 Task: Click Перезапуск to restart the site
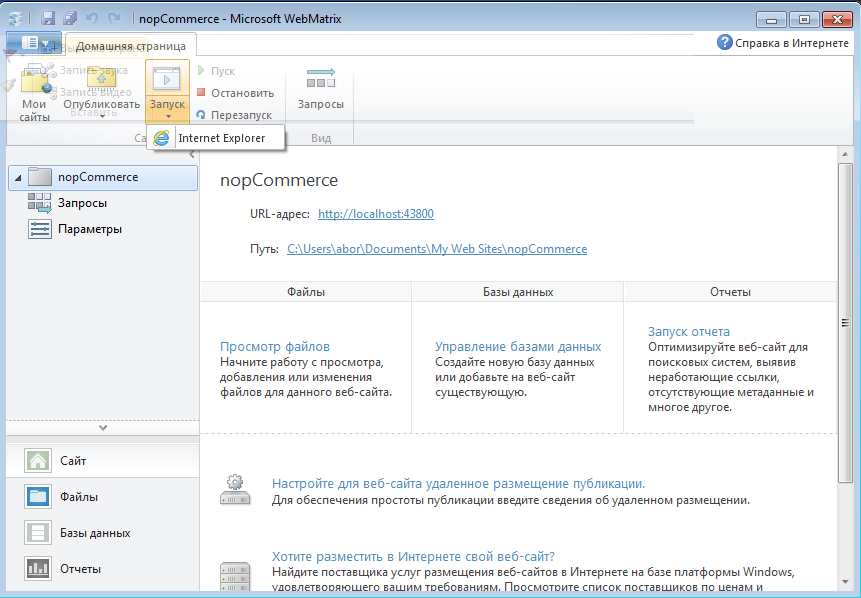234,115
